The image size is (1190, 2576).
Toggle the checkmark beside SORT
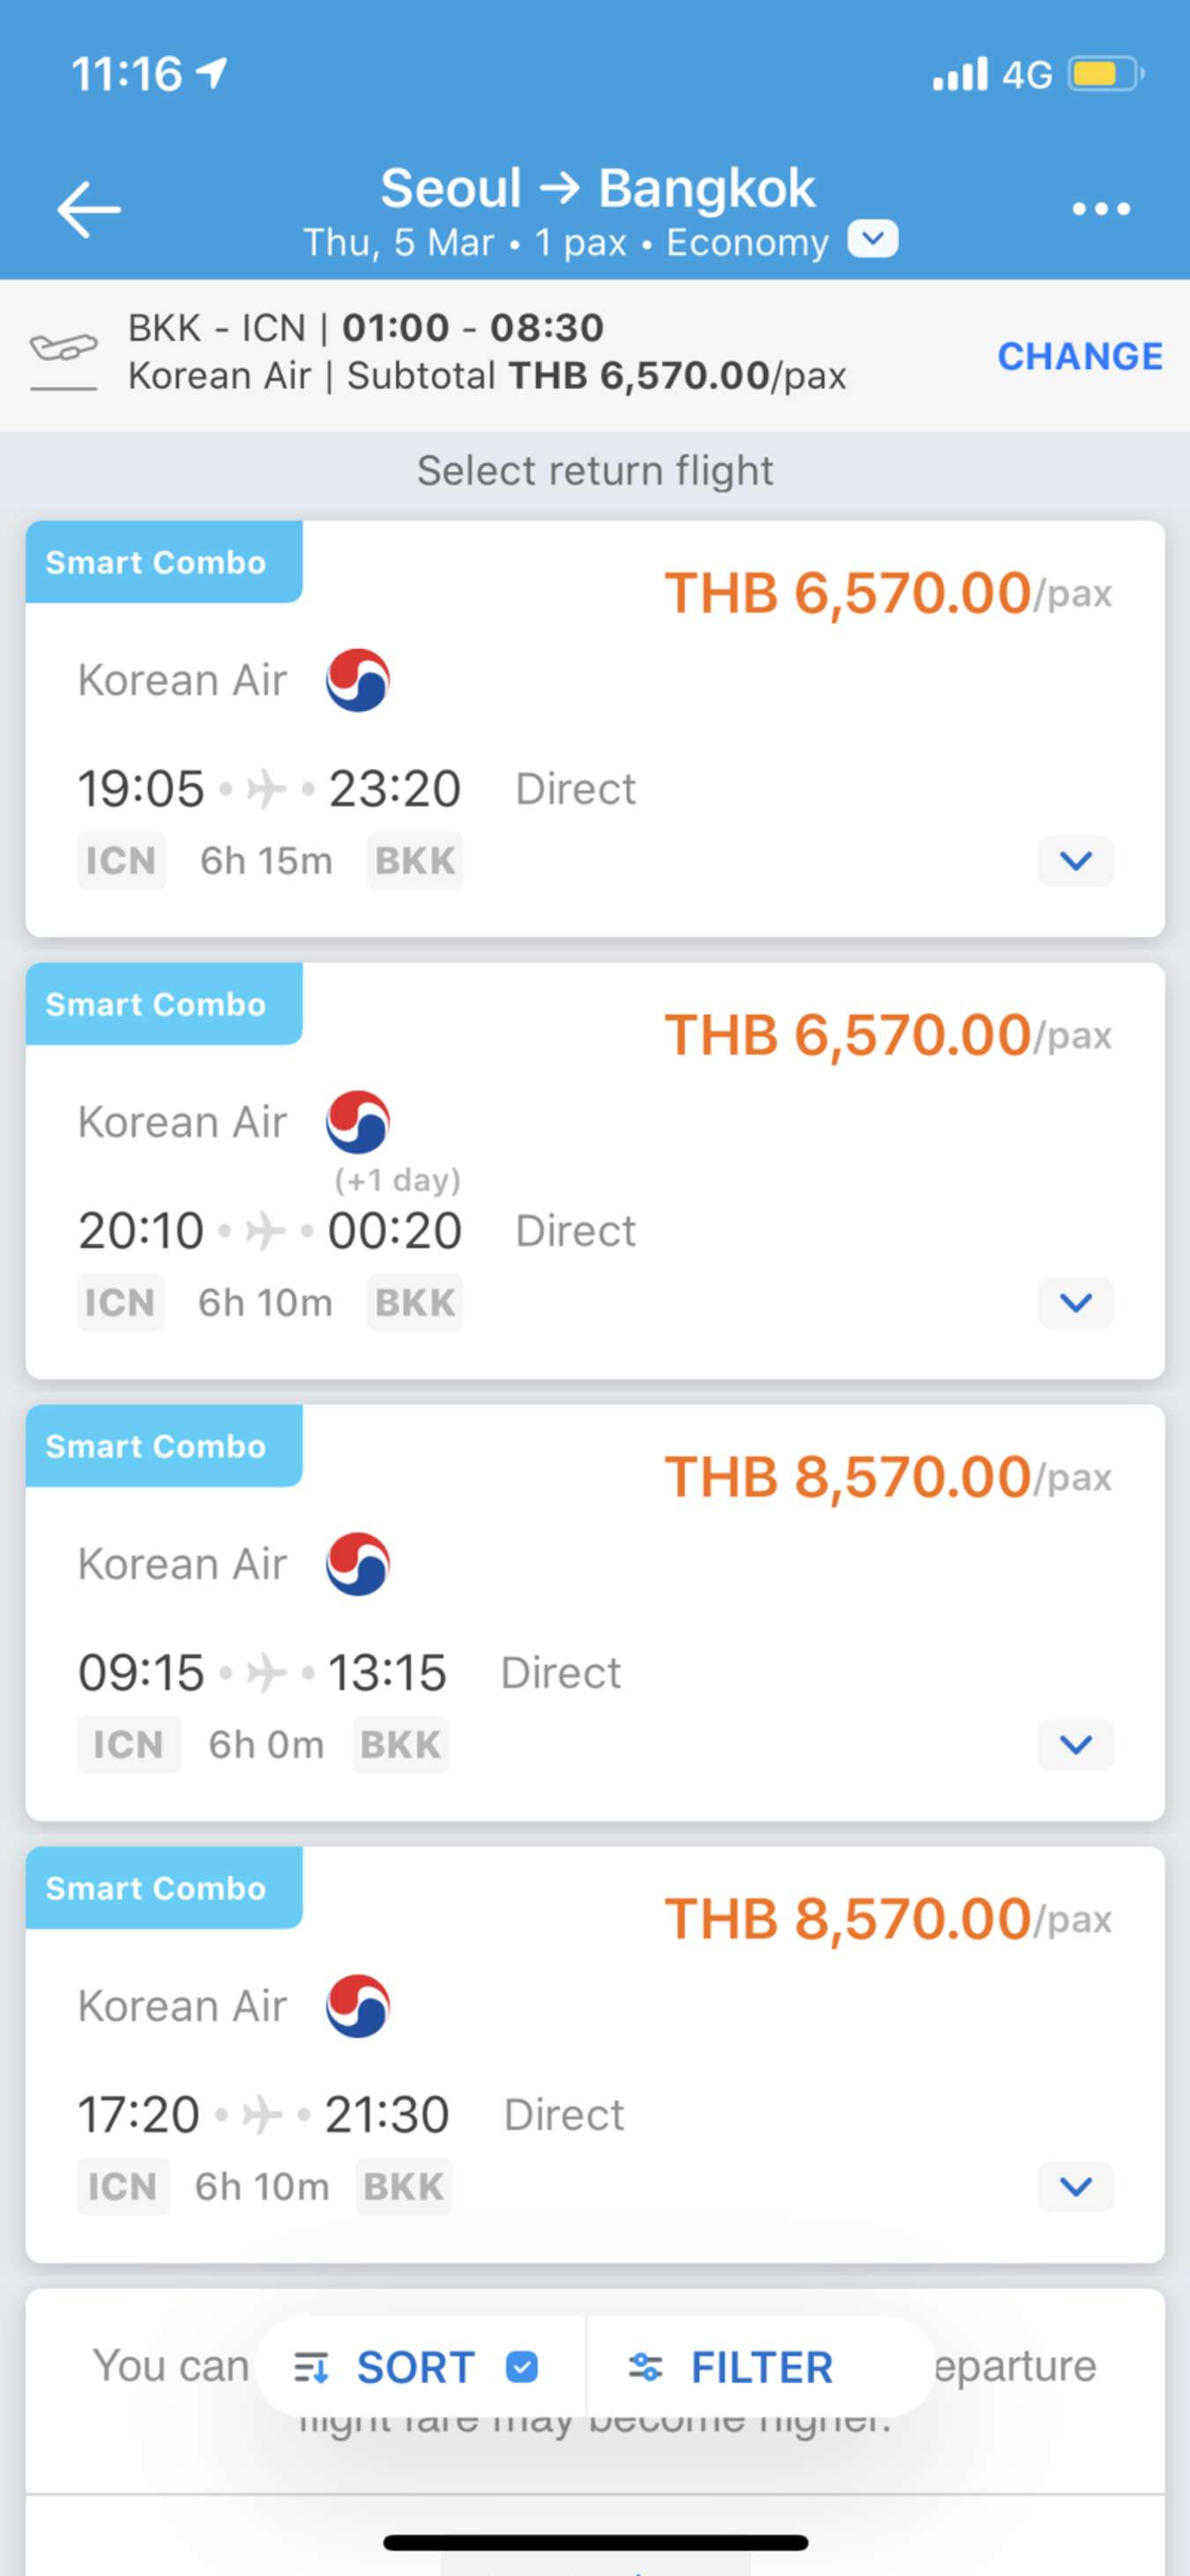tap(522, 2367)
